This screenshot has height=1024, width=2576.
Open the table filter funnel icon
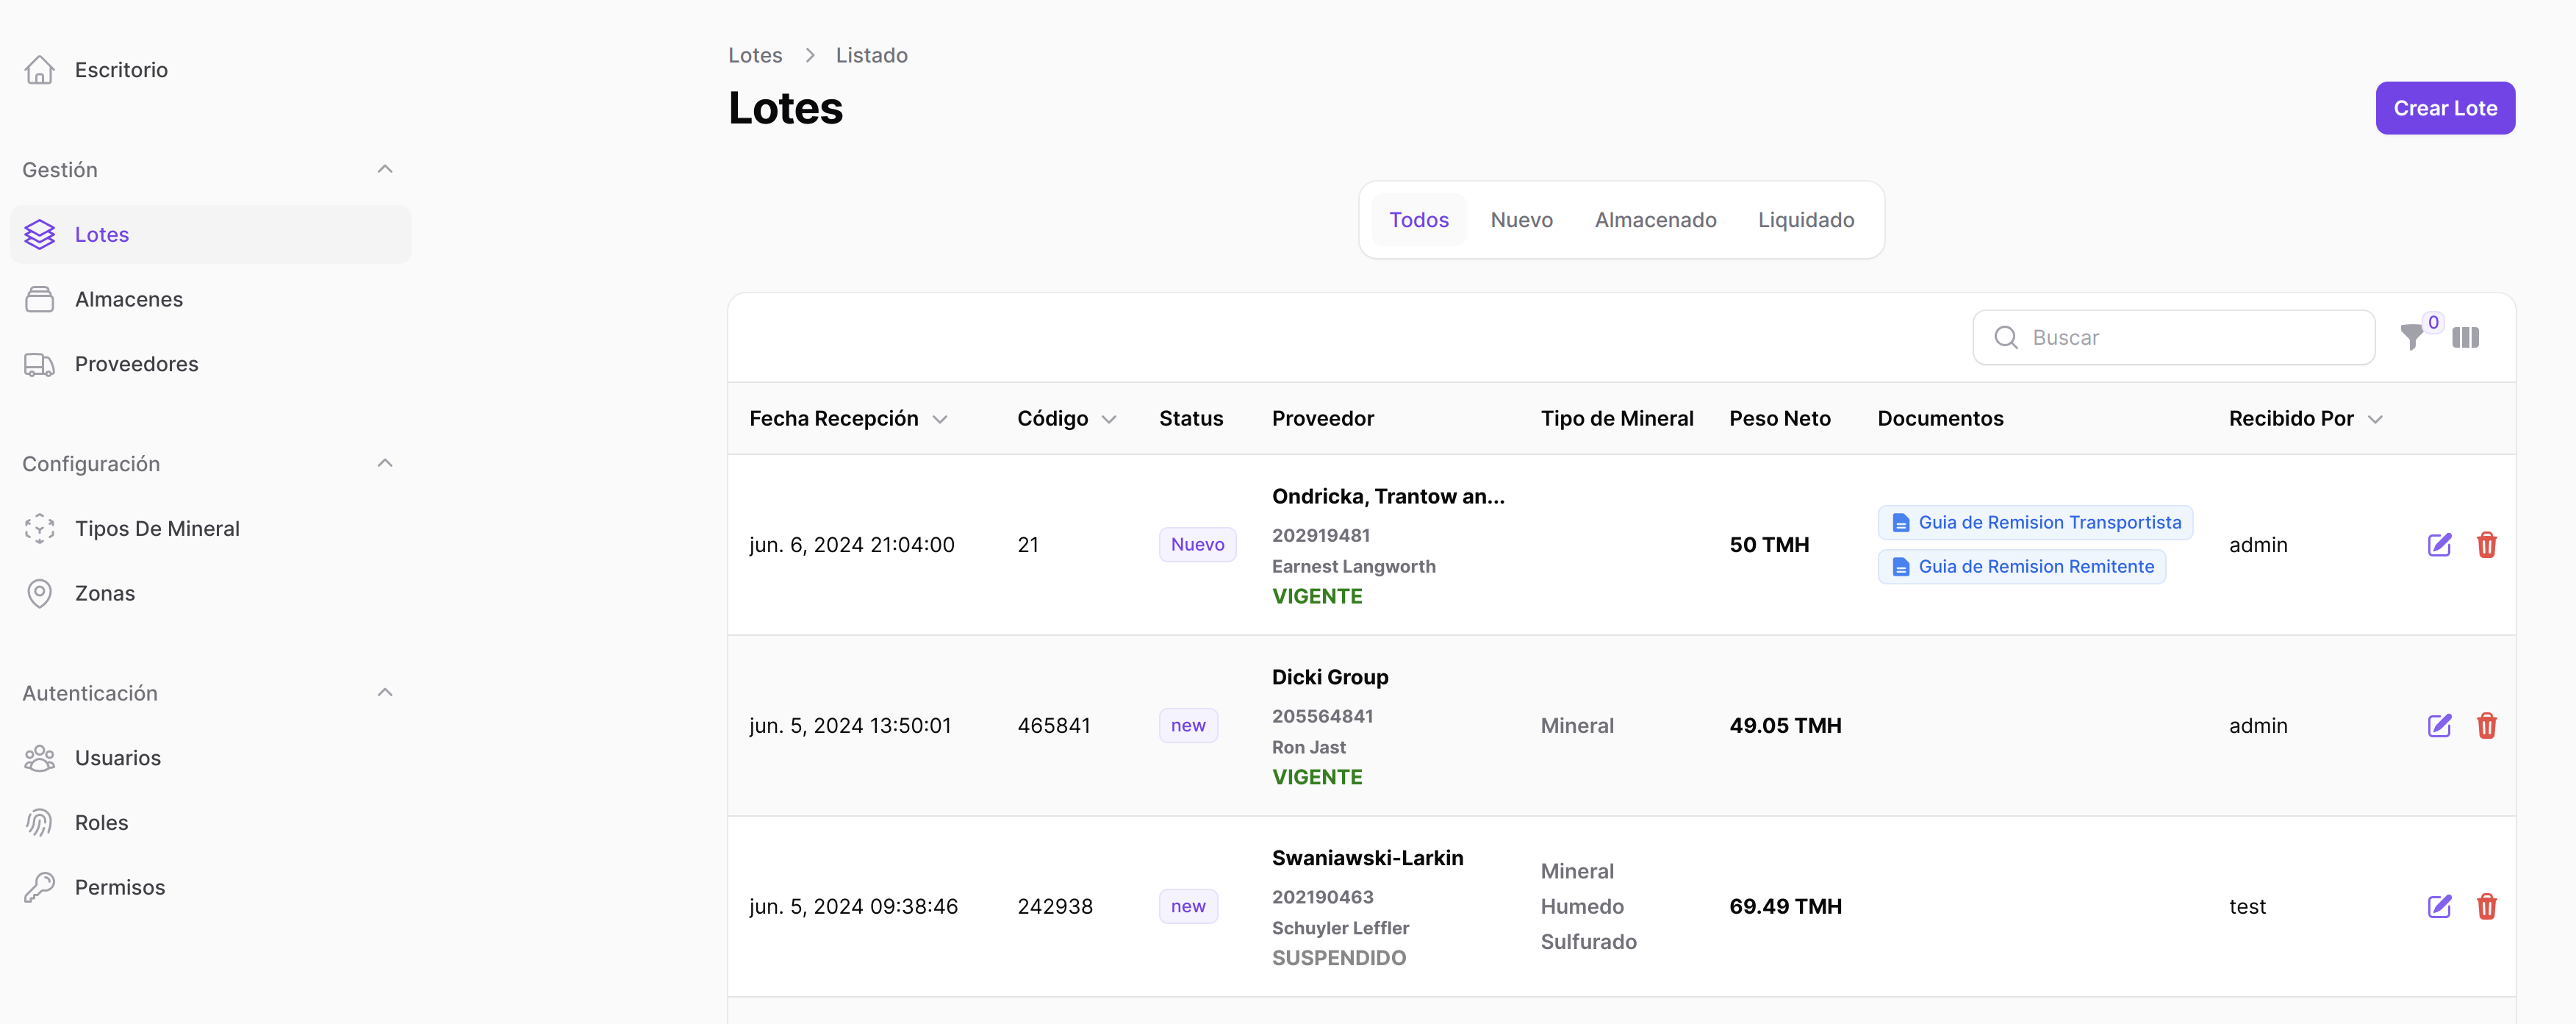2411,338
